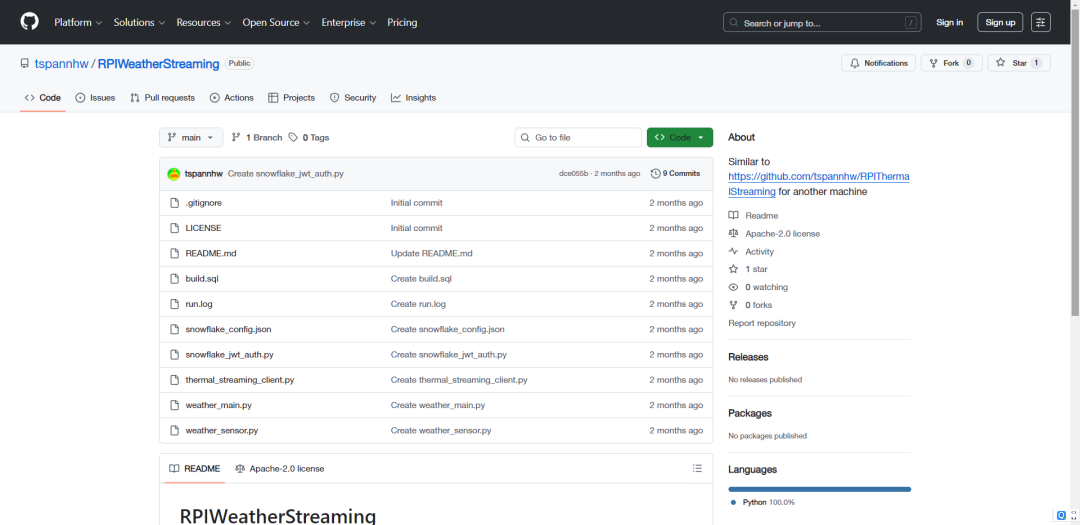Open RPIWeatherStreaming repository title link
Viewport: 1080px width, 525px height.
click(x=158, y=63)
